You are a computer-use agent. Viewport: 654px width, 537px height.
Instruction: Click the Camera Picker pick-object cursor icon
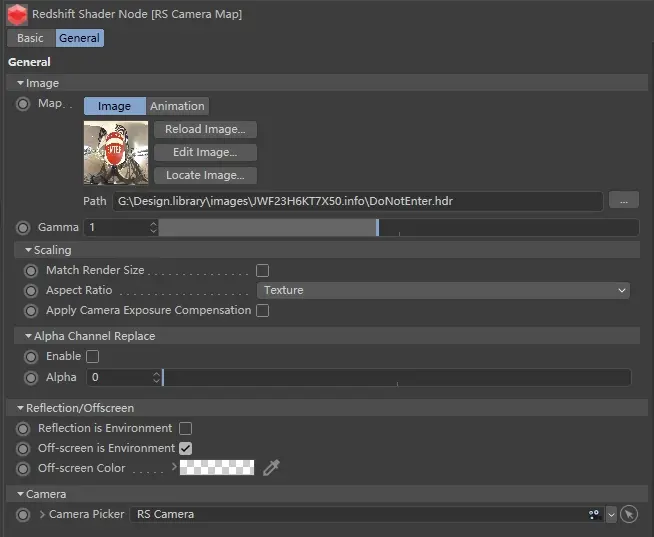[x=628, y=514]
